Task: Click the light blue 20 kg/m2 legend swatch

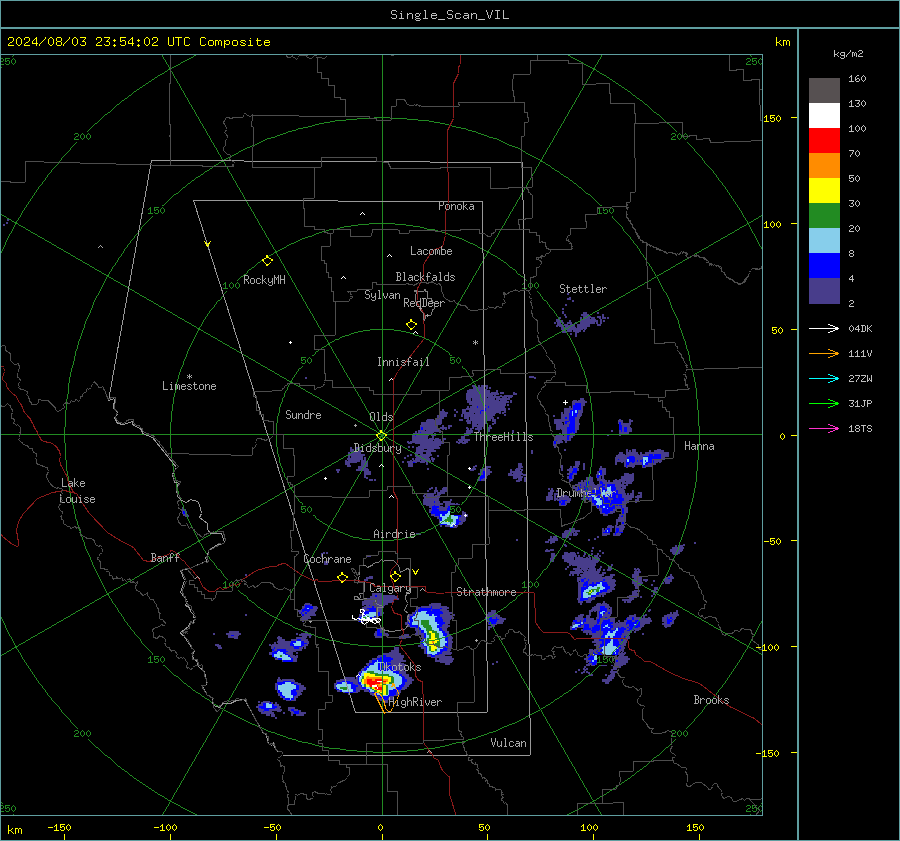Action: (x=824, y=241)
